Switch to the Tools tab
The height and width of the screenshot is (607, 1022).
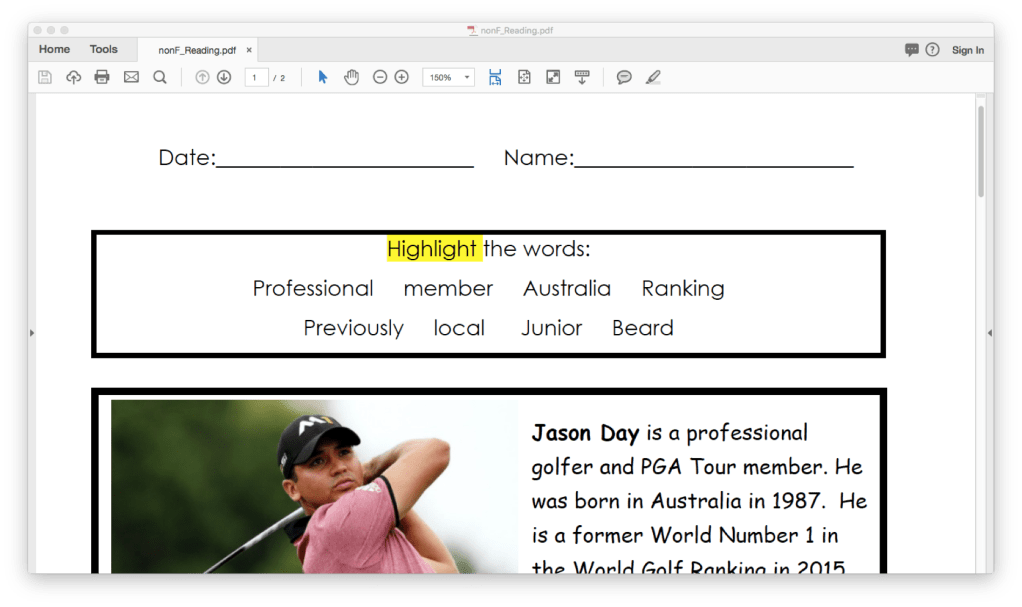click(103, 49)
